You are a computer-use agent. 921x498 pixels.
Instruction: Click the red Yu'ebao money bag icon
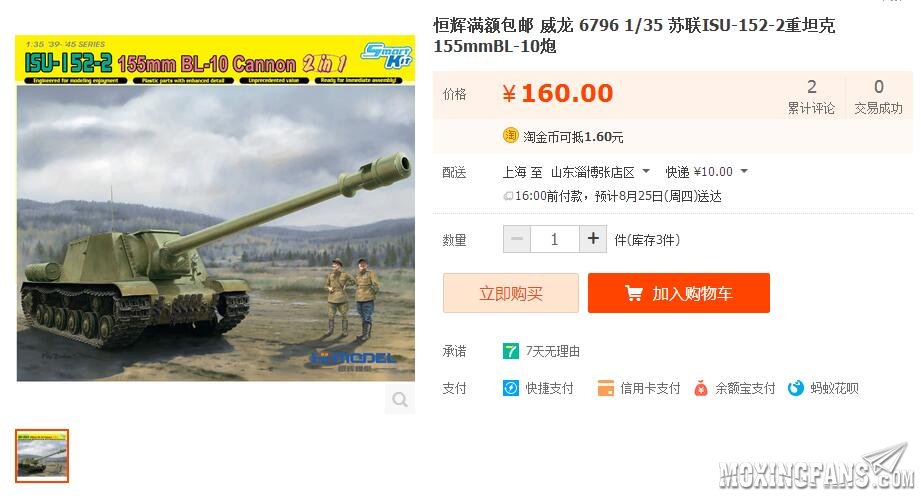pyautogui.click(x=700, y=388)
